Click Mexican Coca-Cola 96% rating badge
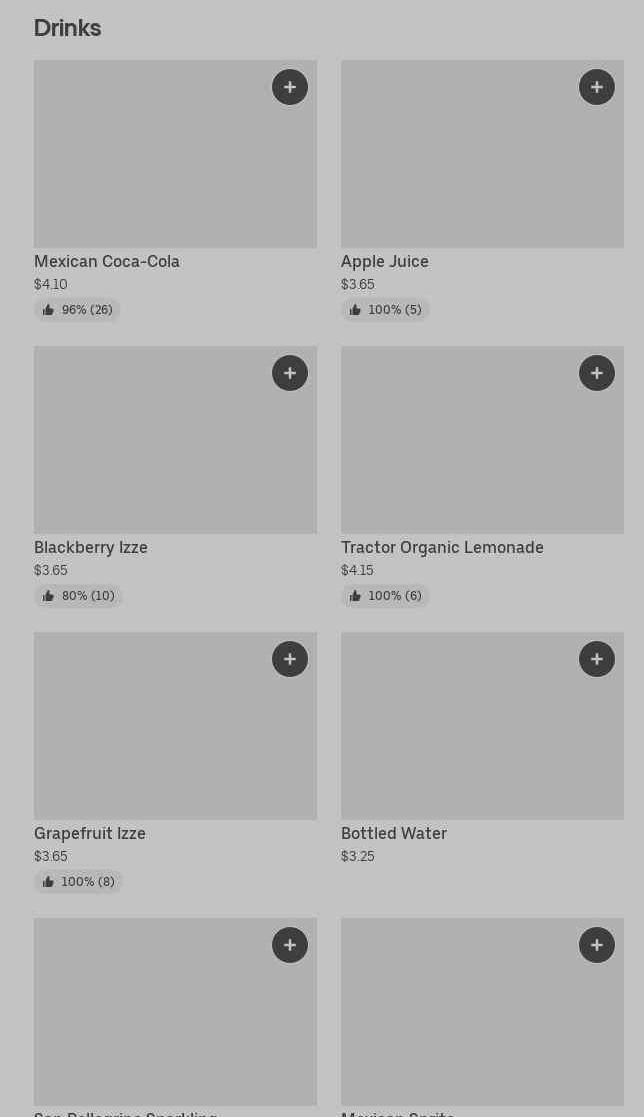The height and width of the screenshot is (1117, 644). [78, 310]
